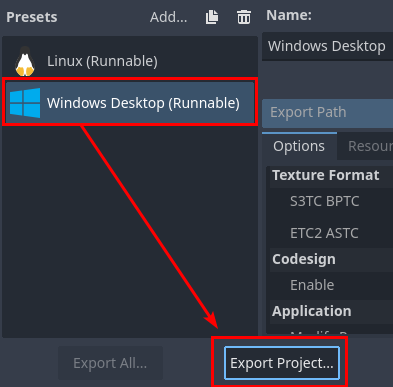
Task: Click the Presets header label
Action: tap(32, 17)
